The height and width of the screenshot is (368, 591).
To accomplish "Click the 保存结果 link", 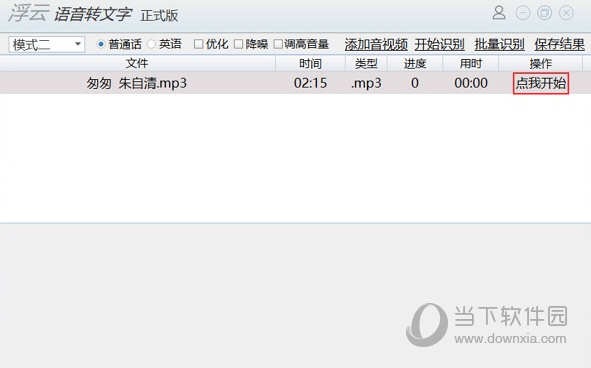I will 559,44.
